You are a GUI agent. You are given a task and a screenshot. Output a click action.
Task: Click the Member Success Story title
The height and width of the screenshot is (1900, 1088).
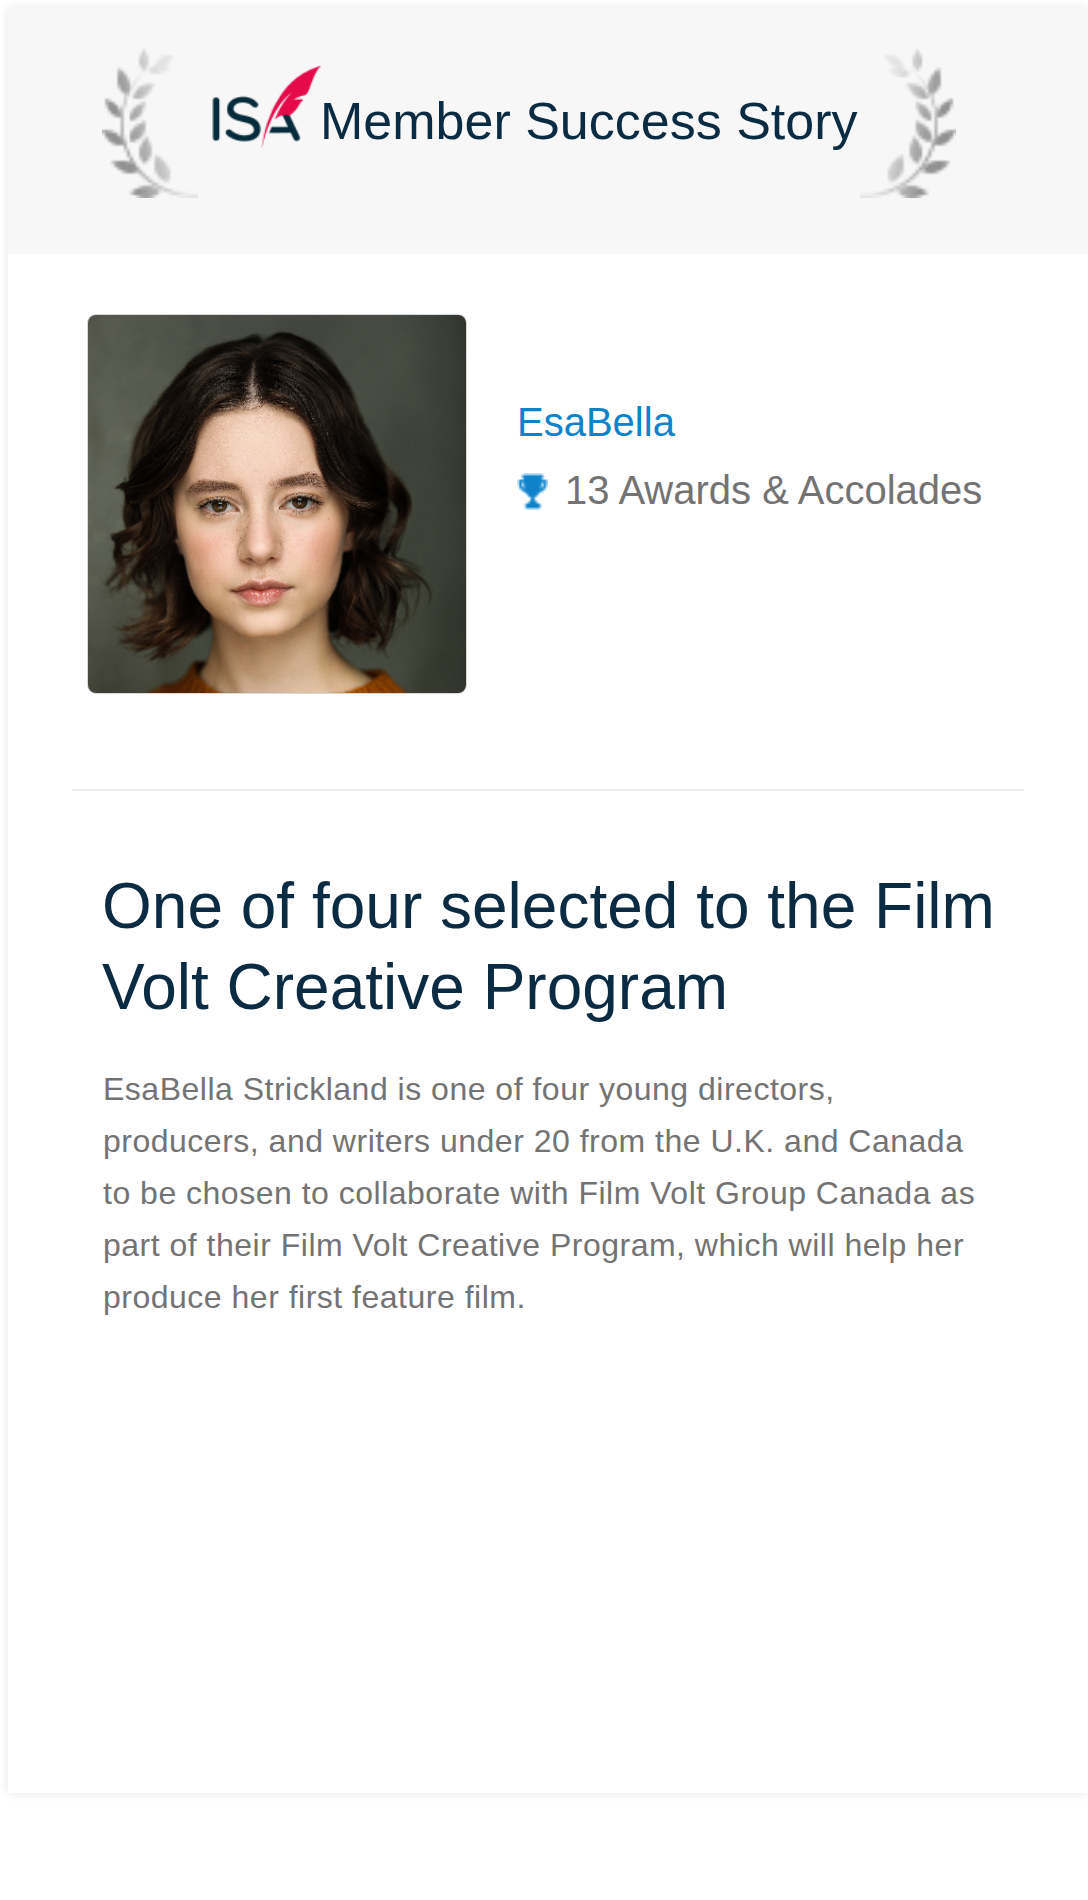click(x=589, y=122)
